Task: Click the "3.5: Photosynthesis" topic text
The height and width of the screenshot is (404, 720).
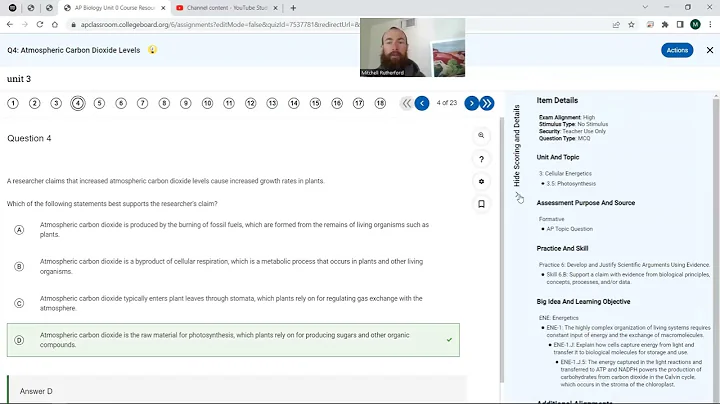Action: [x=571, y=184]
